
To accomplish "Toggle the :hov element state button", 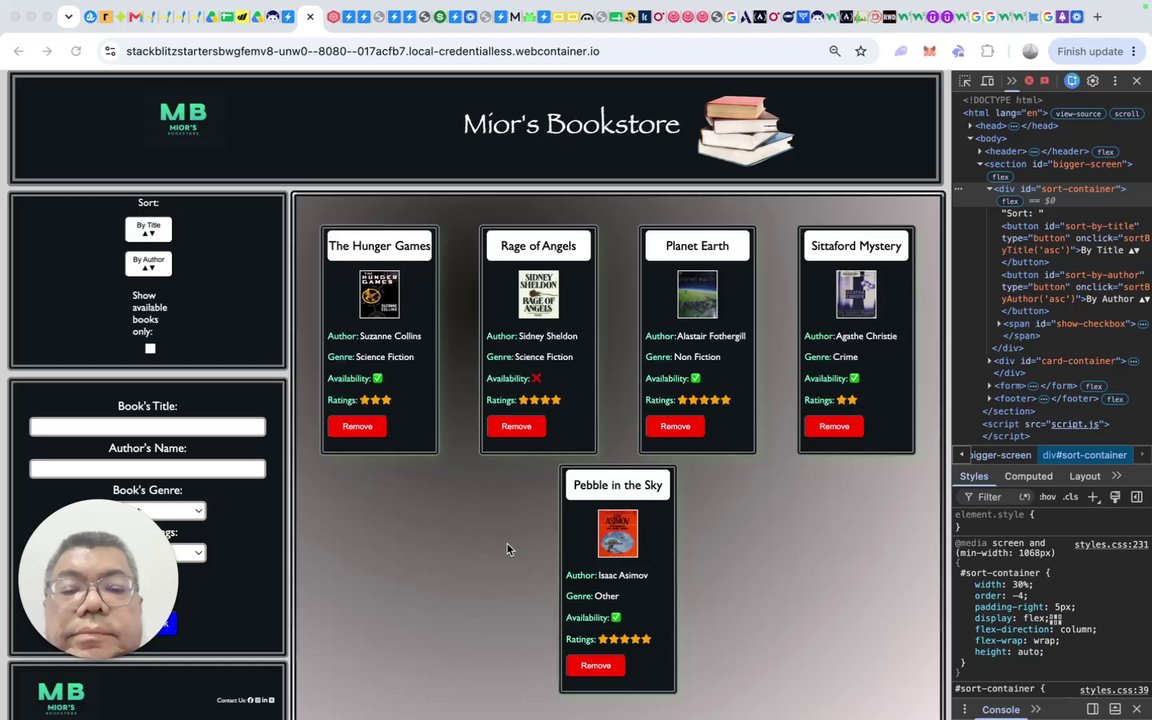I will click(1047, 497).
